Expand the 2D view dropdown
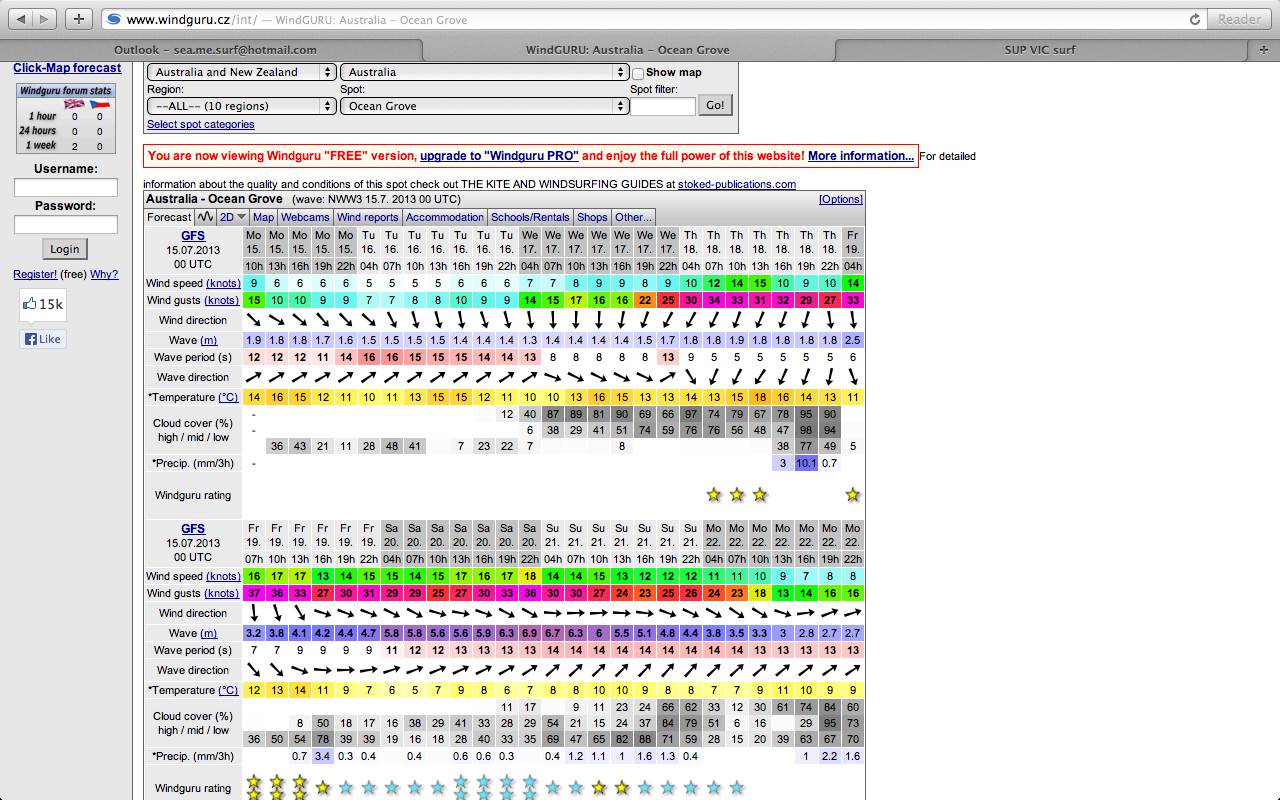 (x=233, y=217)
